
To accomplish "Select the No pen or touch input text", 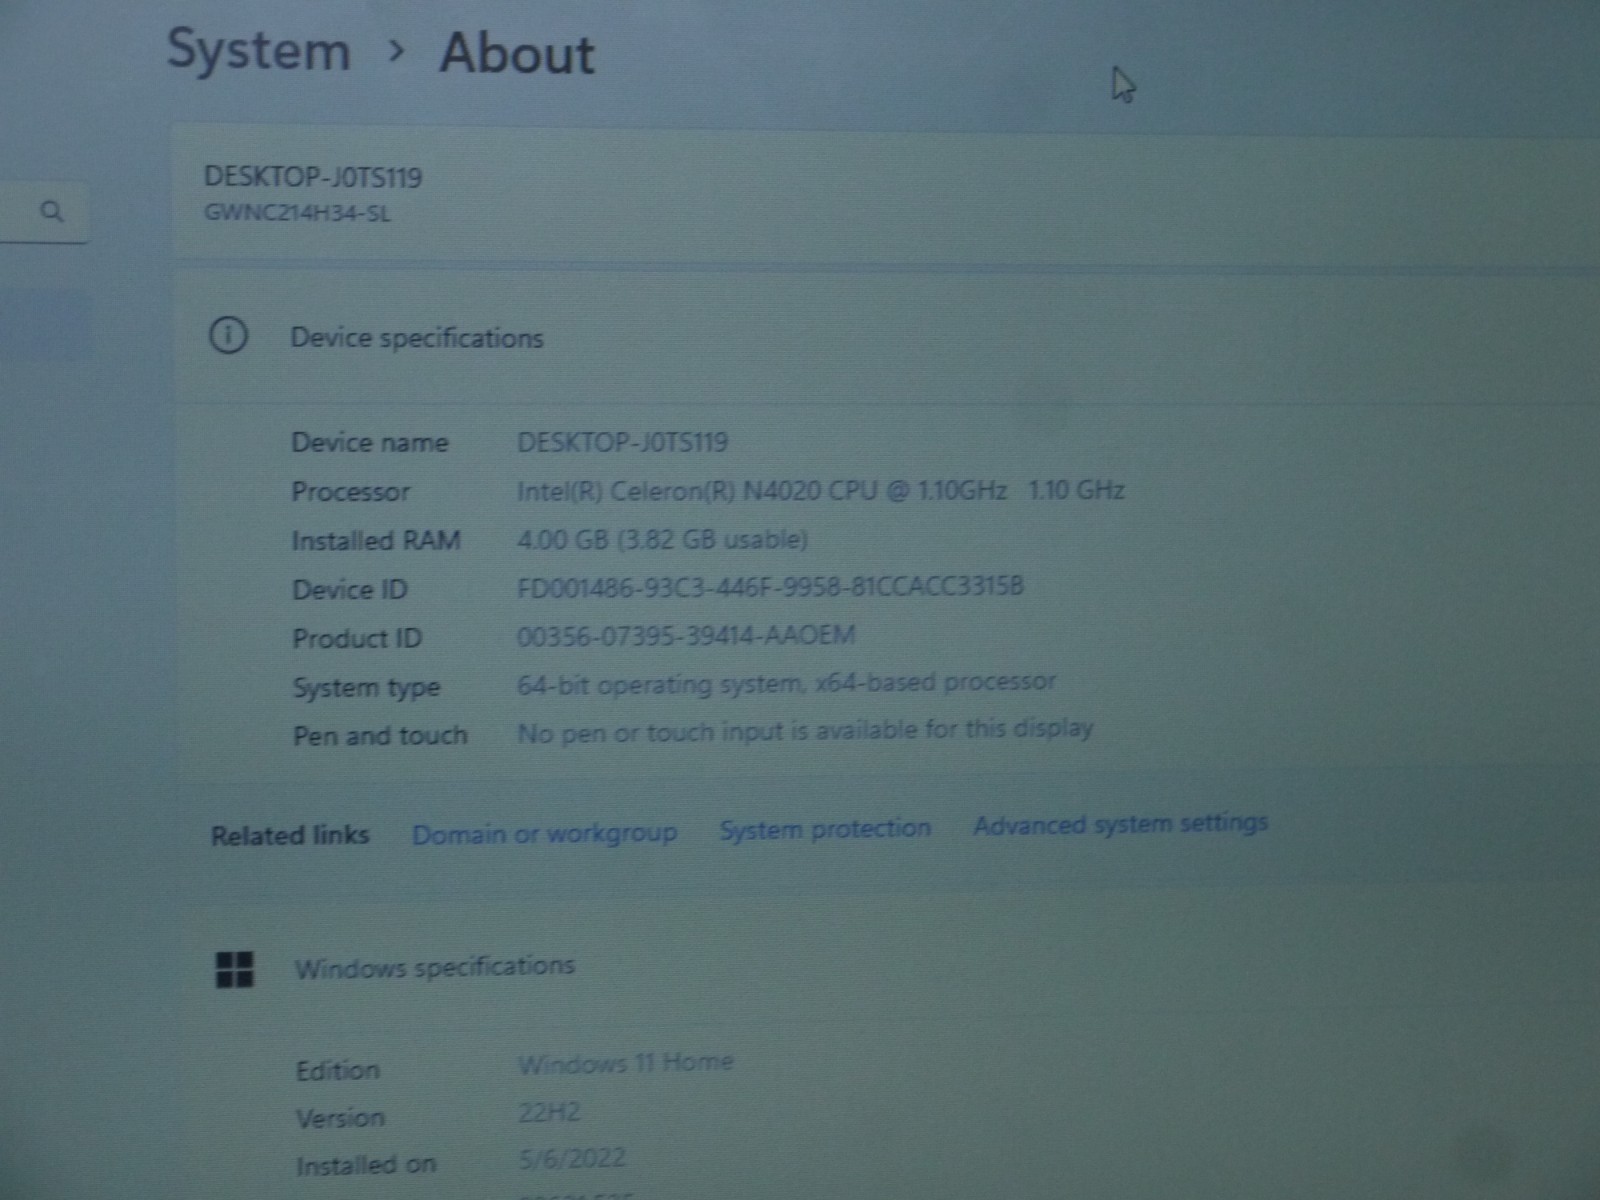I will click(x=805, y=730).
